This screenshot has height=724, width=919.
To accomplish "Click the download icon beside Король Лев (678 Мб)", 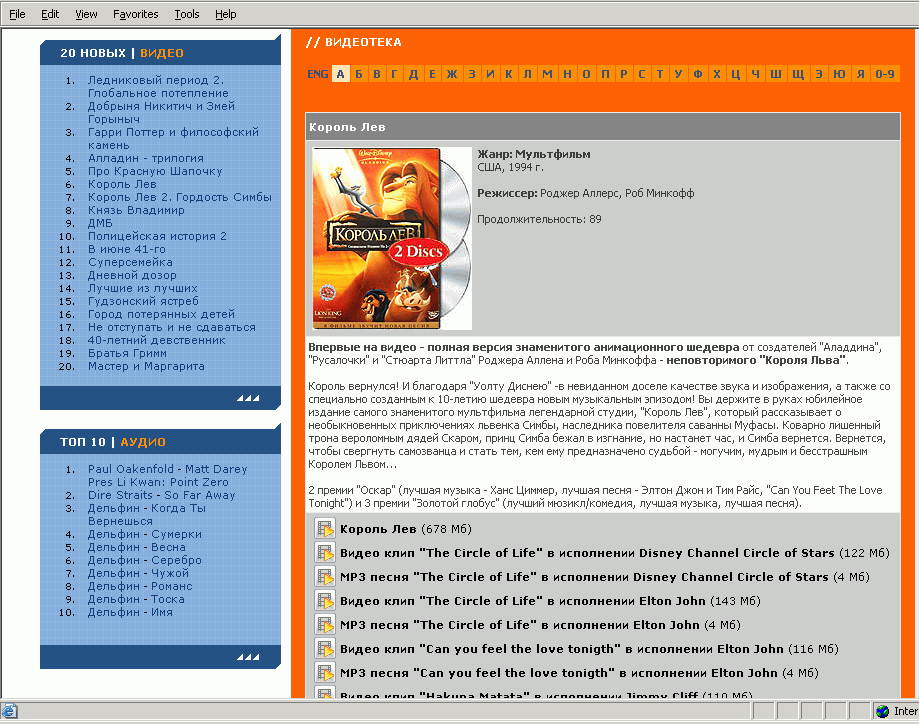I will [325, 529].
